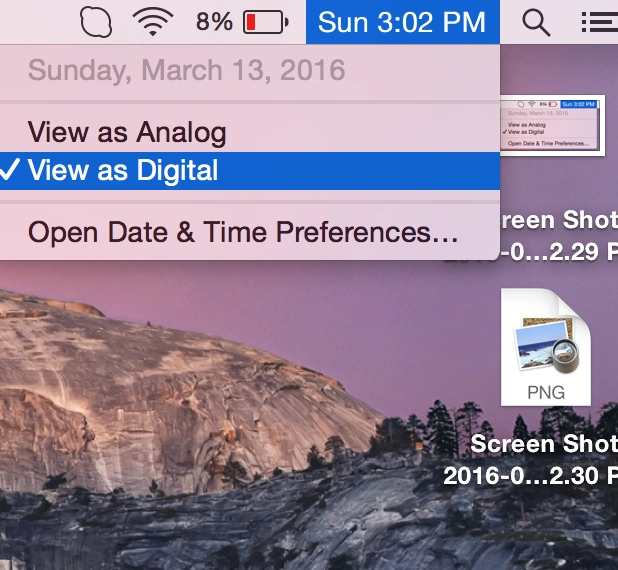The height and width of the screenshot is (570, 618).
Task: Open Notification Center list icon
Action: (600, 22)
